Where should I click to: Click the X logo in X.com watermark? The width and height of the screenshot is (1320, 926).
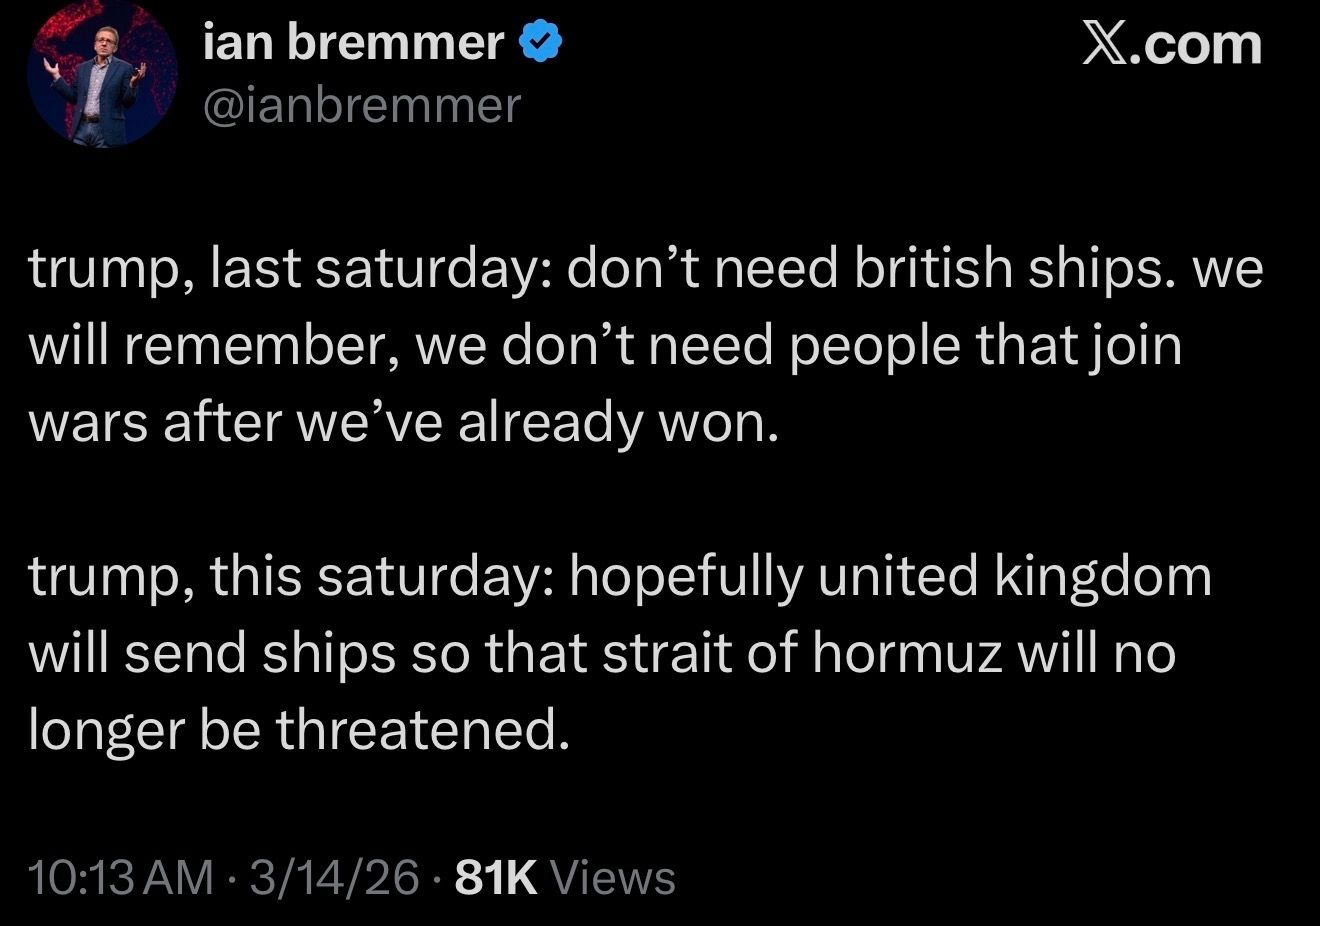pyautogui.click(x=1105, y=45)
